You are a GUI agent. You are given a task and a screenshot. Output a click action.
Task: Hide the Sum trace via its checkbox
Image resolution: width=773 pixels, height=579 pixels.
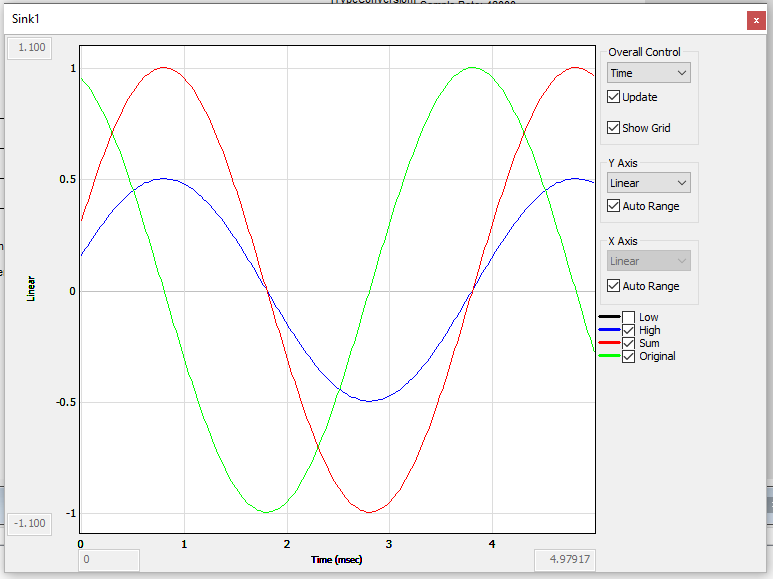coord(628,343)
